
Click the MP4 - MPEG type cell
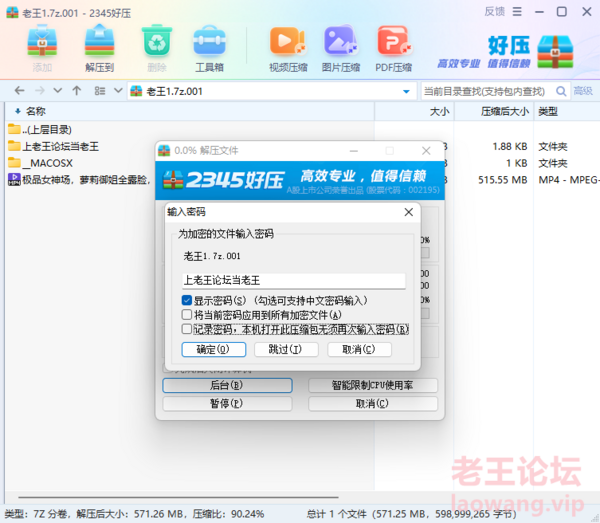point(569,180)
